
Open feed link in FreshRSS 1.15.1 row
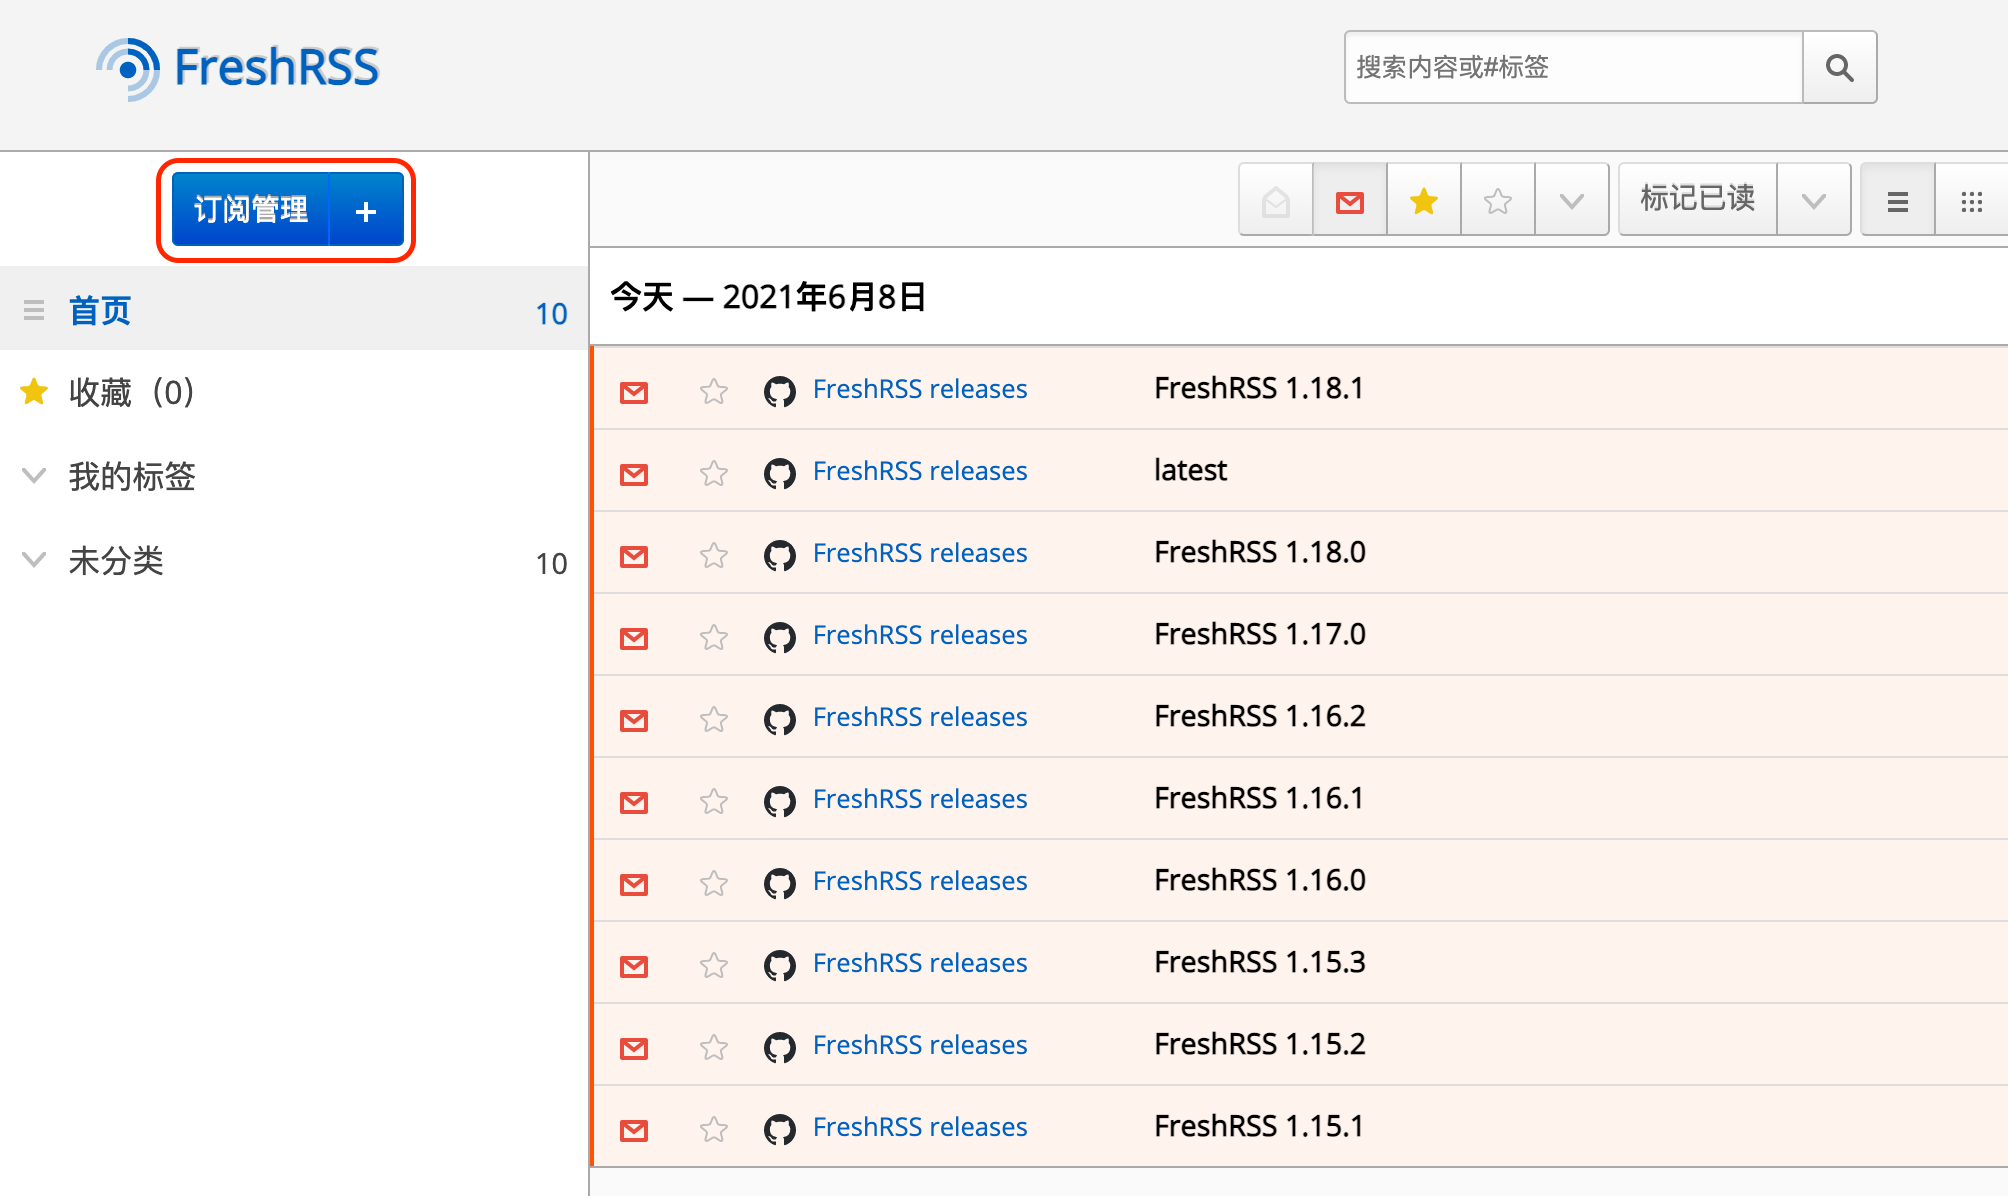pyautogui.click(x=920, y=1127)
